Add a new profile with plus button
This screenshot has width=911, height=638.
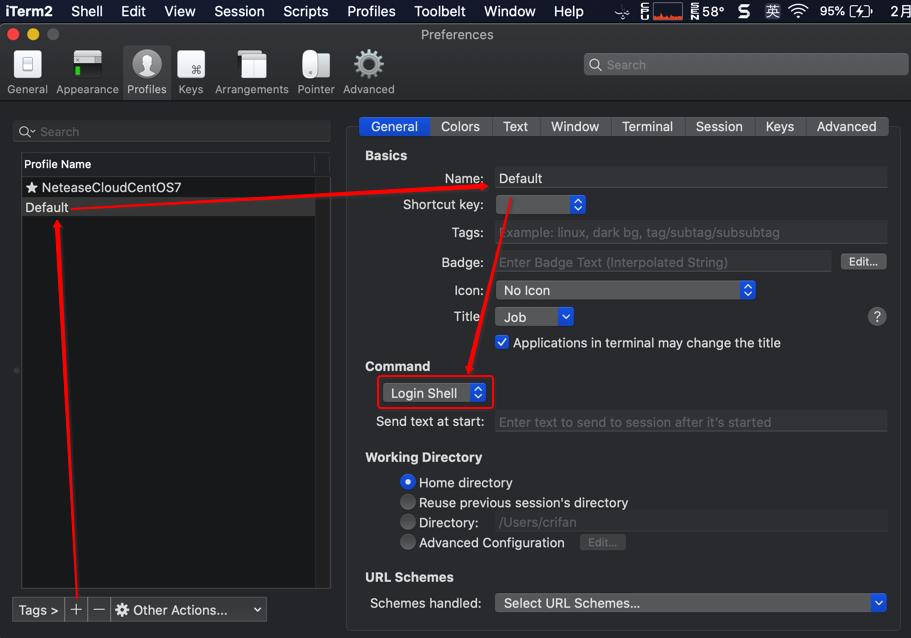click(76, 610)
